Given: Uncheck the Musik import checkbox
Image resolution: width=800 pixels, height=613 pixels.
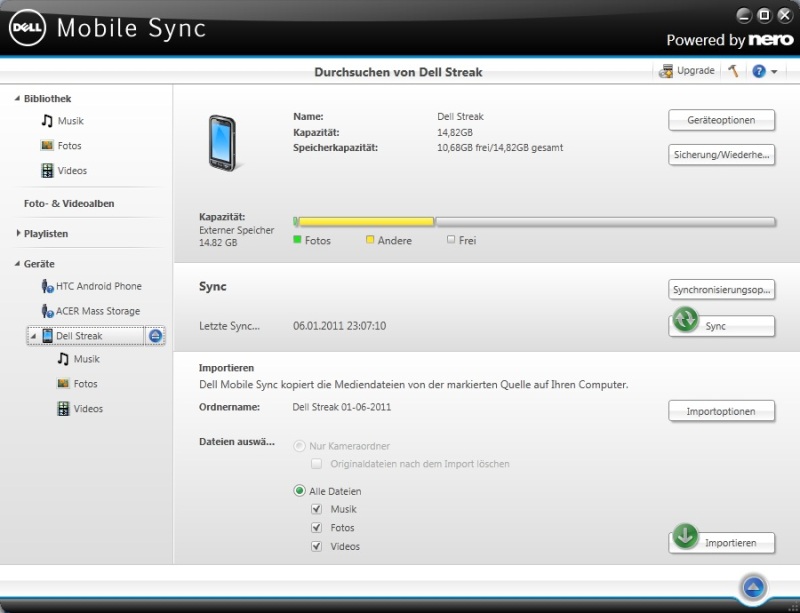Looking at the screenshot, I should [317, 509].
